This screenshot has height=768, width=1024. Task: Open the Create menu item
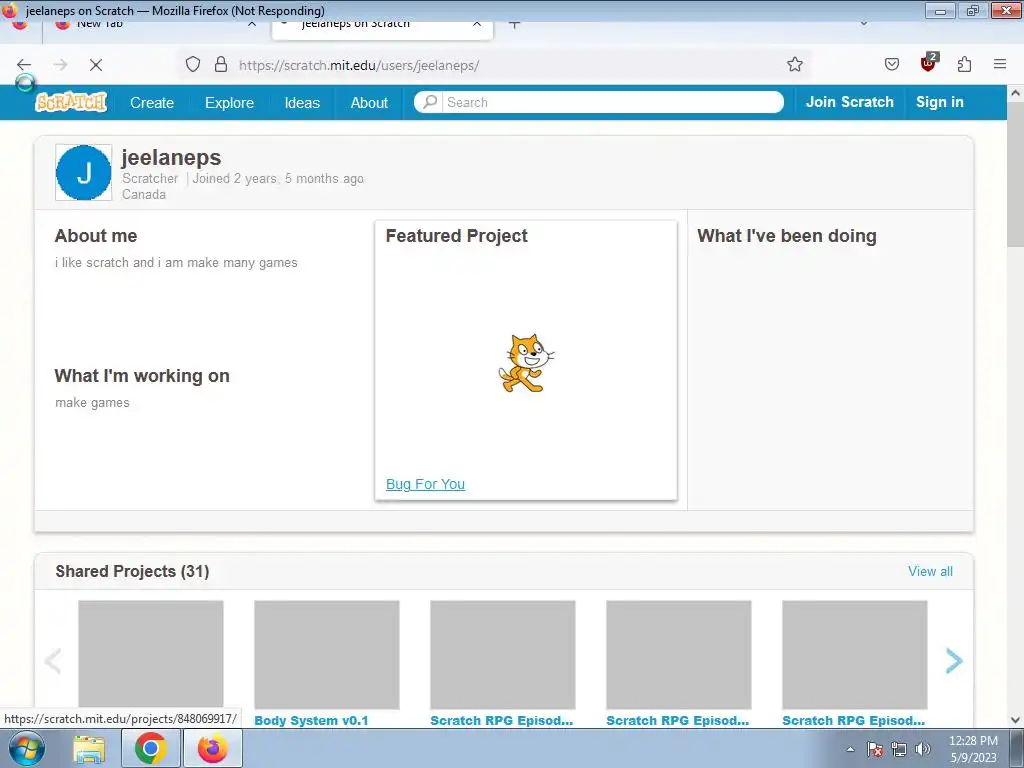[152, 103]
